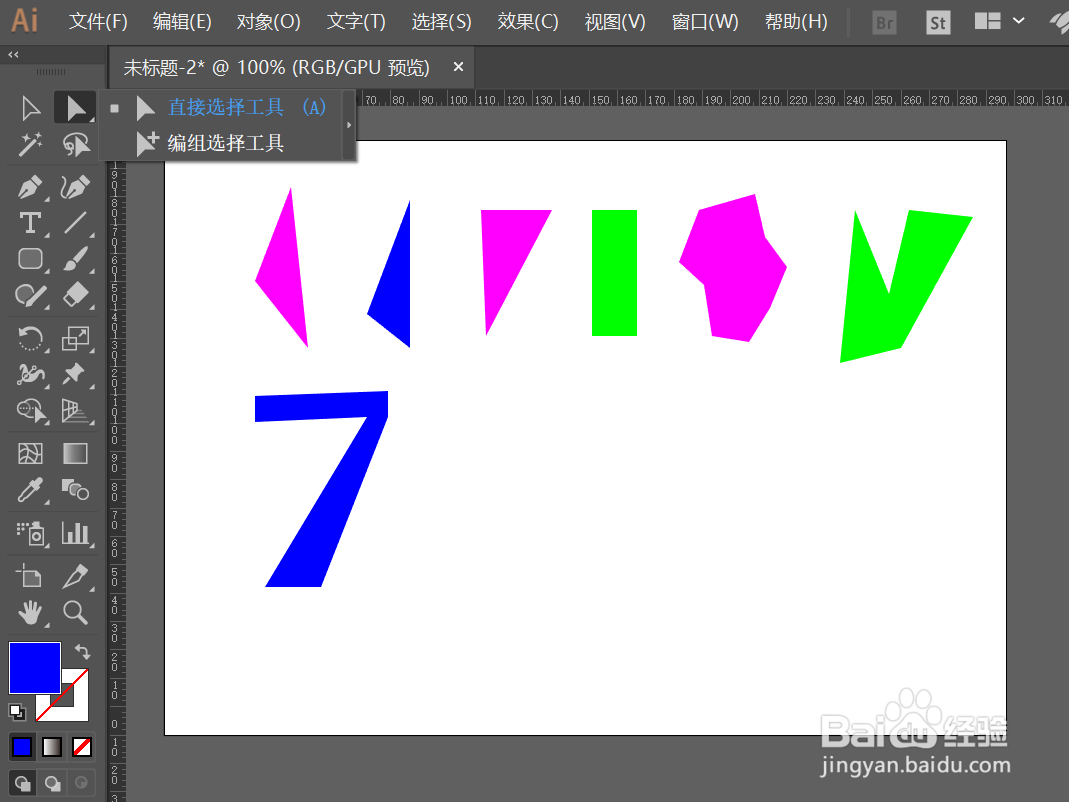Viewport: 1069px width, 802px height.
Task: Select the Selection tool arrow
Action: 30,108
